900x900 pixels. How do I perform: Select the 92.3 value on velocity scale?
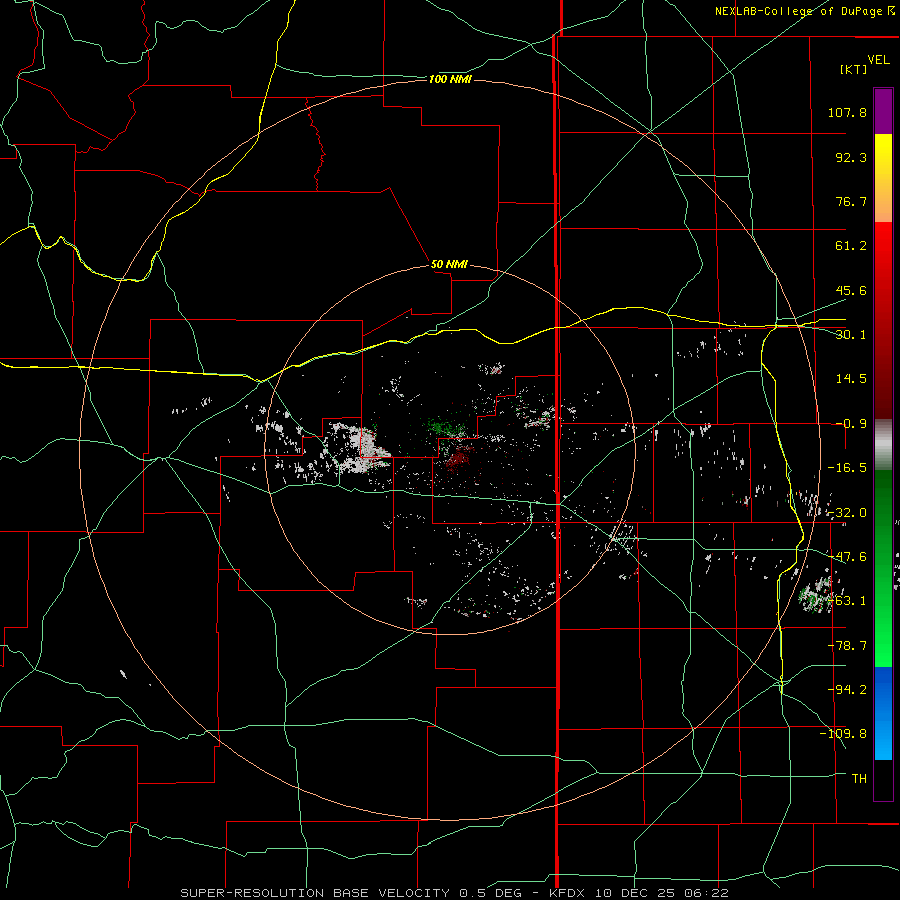pyautogui.click(x=851, y=157)
